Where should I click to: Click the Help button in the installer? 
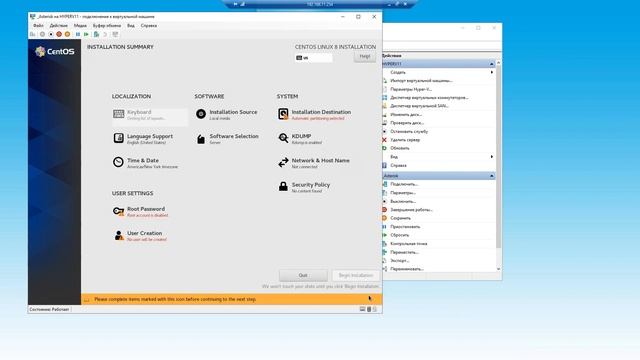(x=364, y=56)
